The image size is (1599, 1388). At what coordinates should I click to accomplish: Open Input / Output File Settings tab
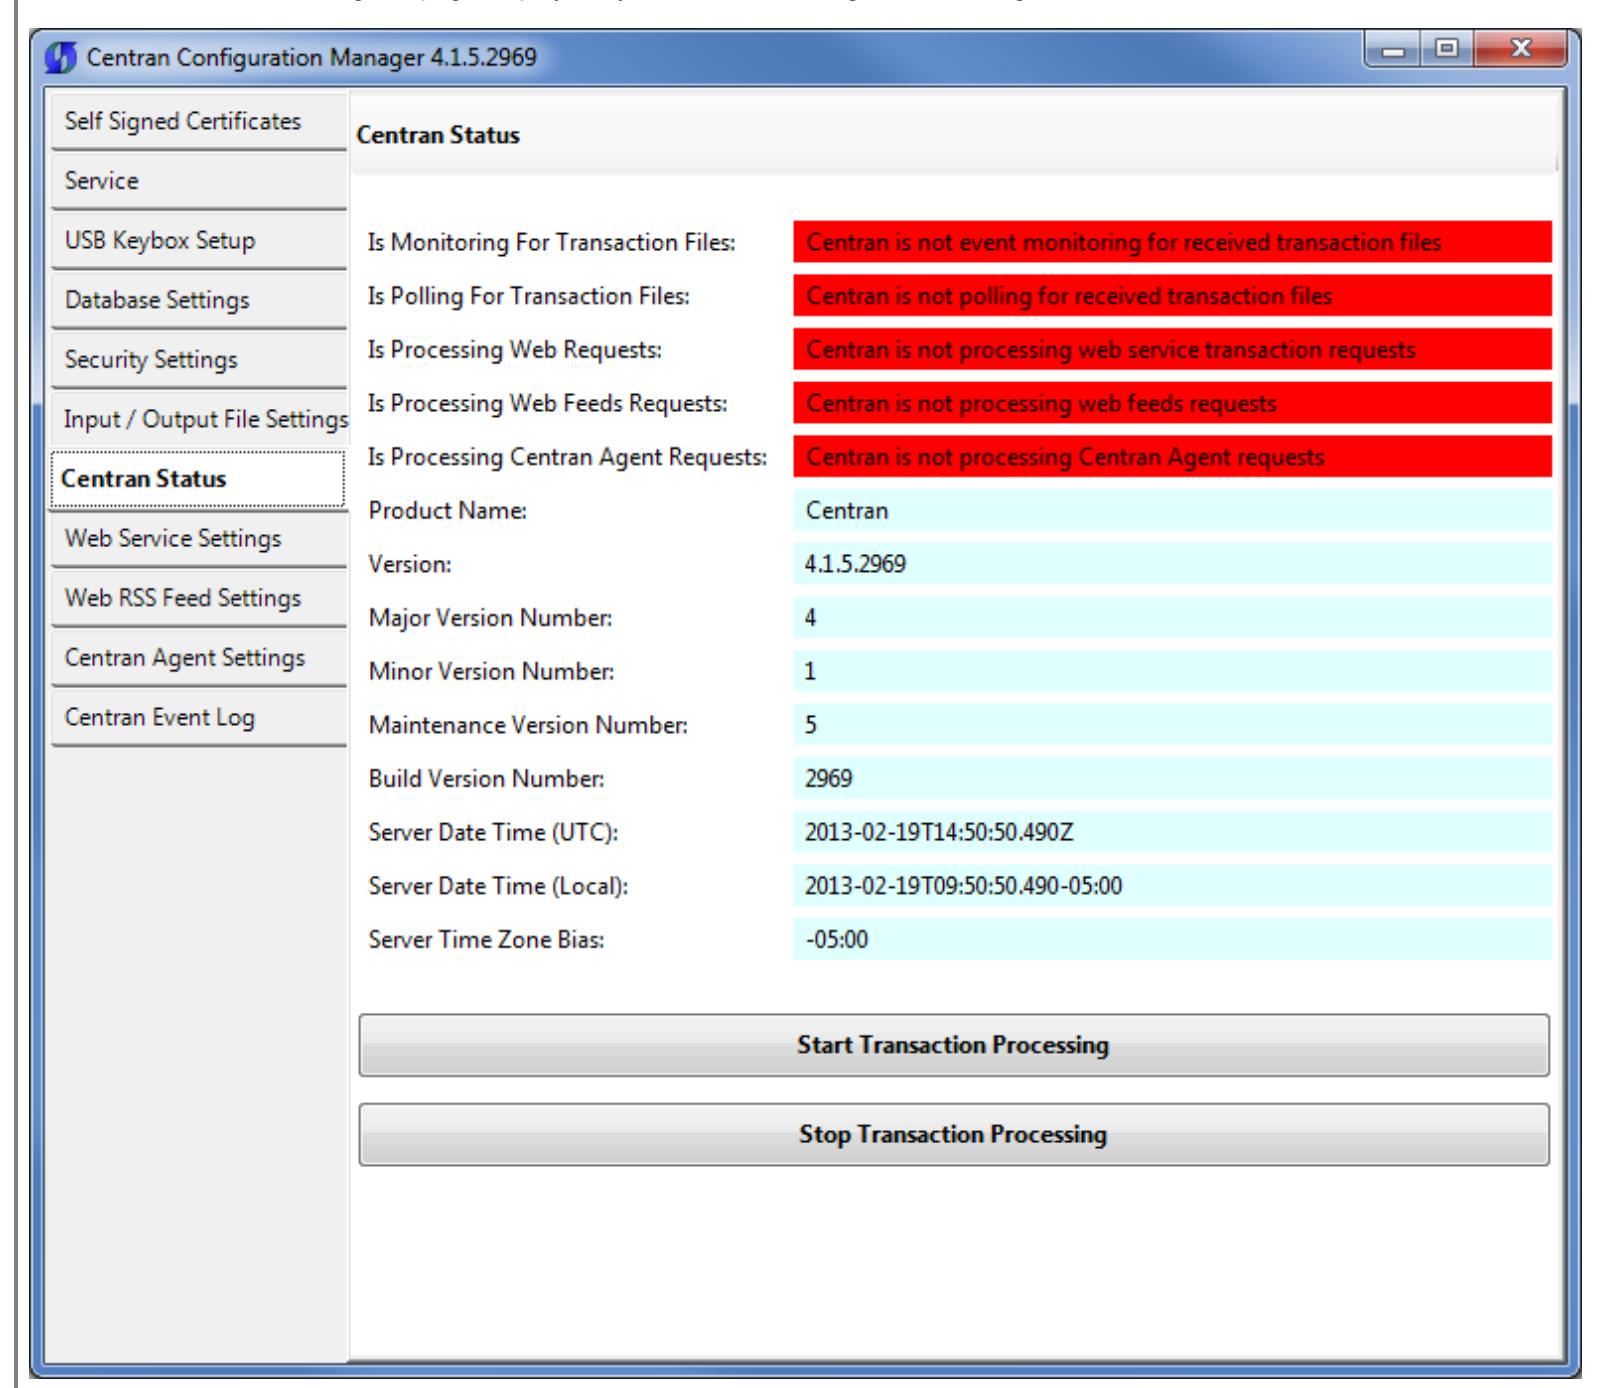coord(198,419)
